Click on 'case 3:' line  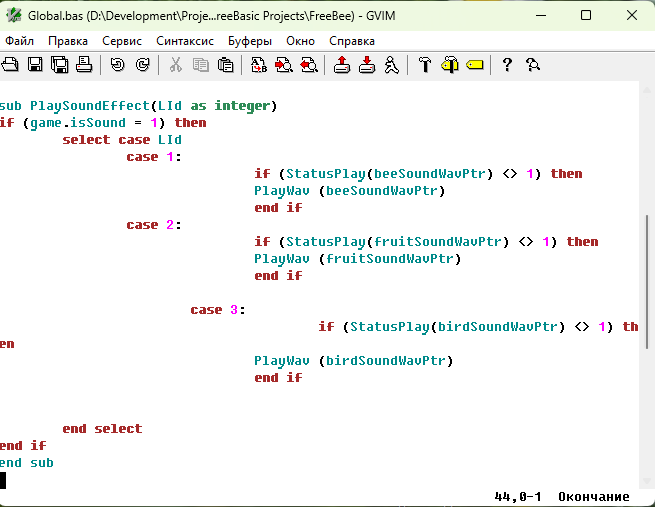click(x=218, y=310)
